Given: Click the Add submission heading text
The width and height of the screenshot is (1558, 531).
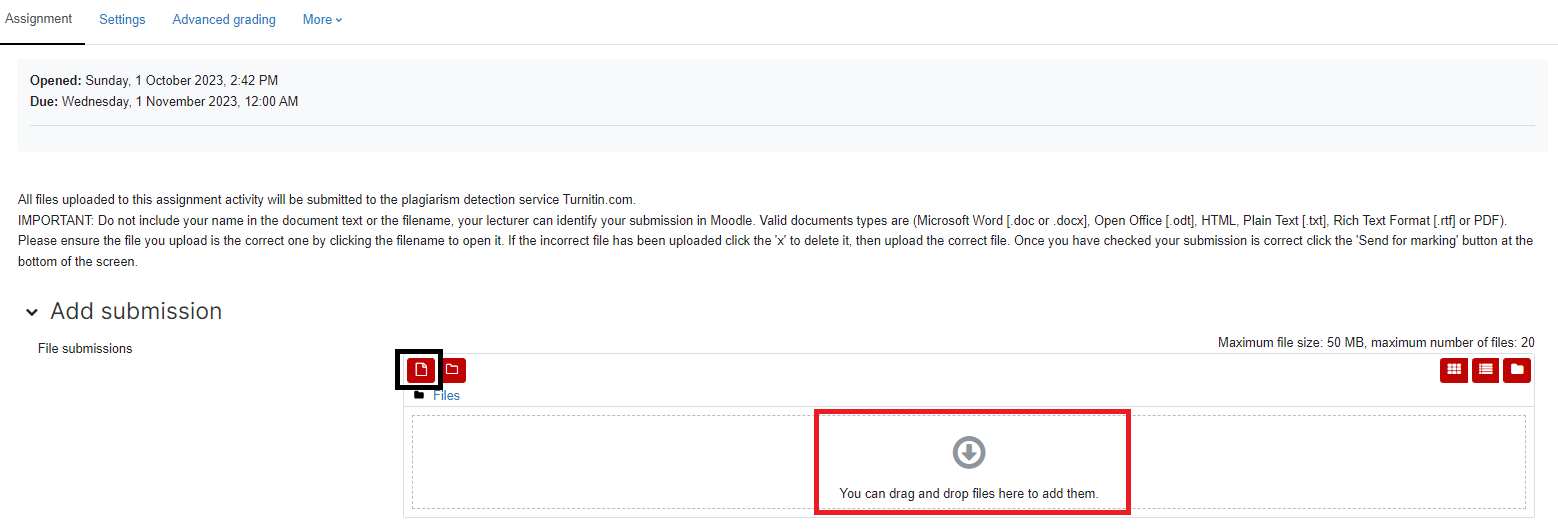Looking at the screenshot, I should coord(136,311).
